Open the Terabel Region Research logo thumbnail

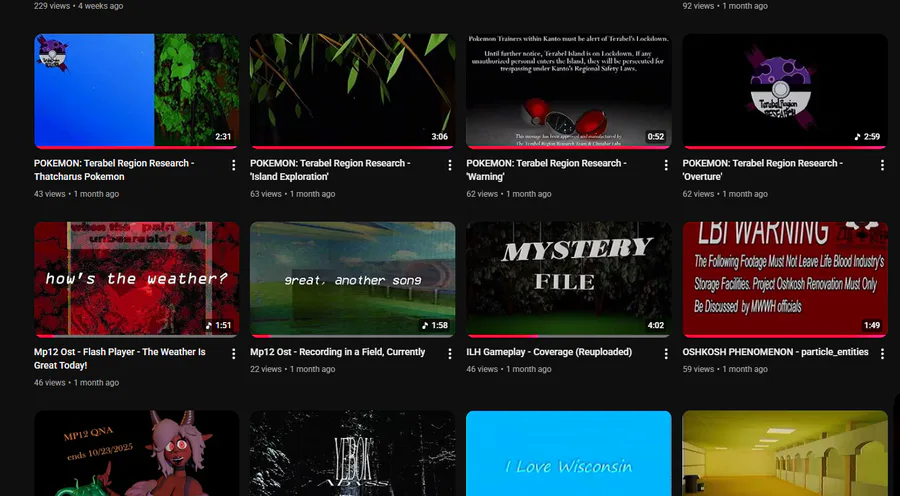[x=785, y=91]
